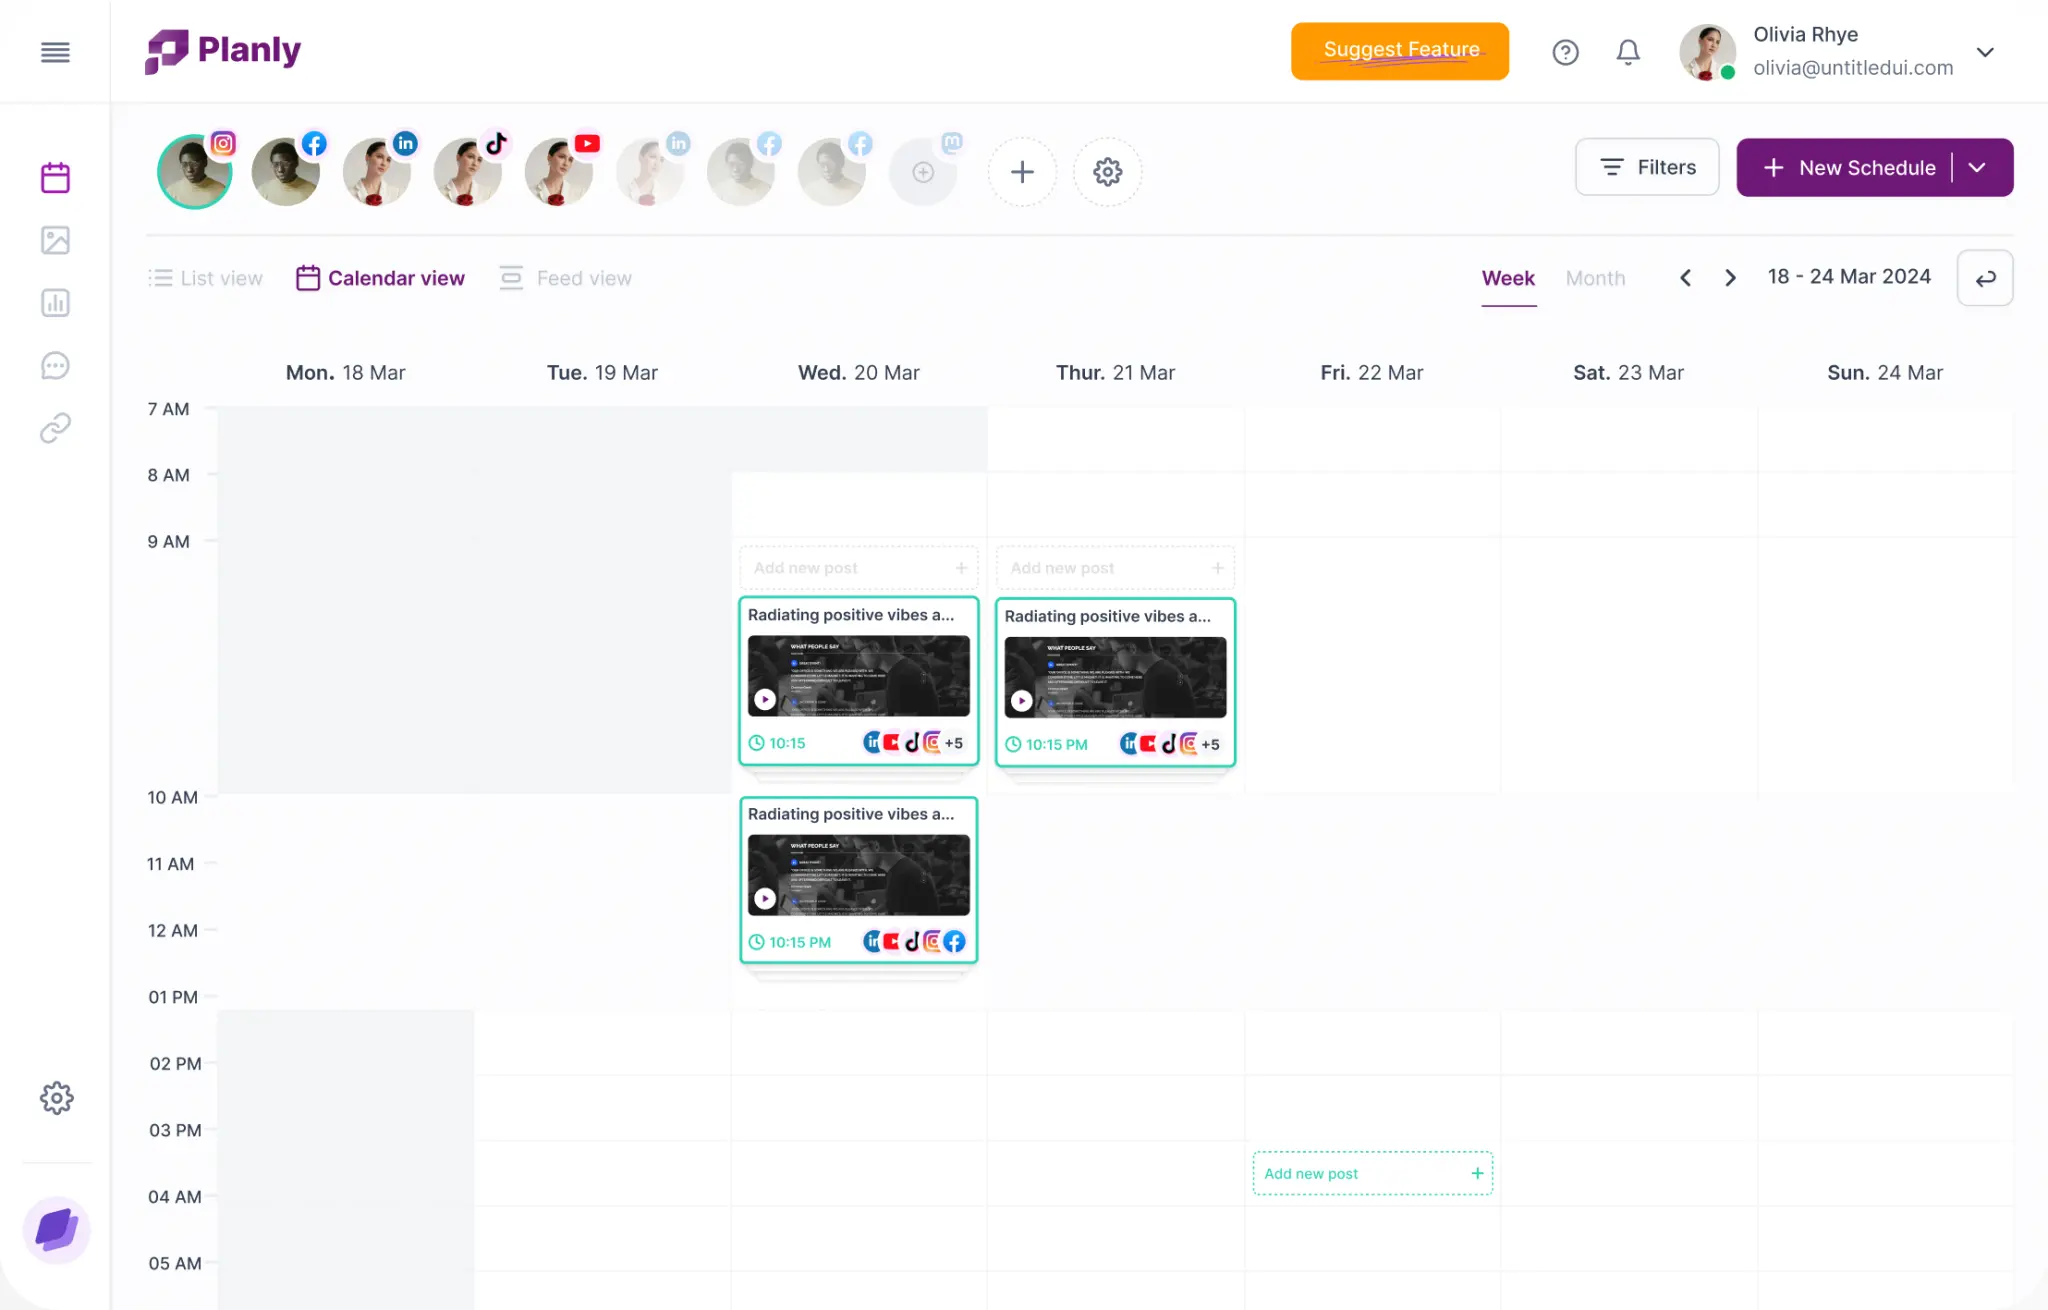Switch to List view
This screenshot has width=2048, height=1310.
[x=206, y=278]
